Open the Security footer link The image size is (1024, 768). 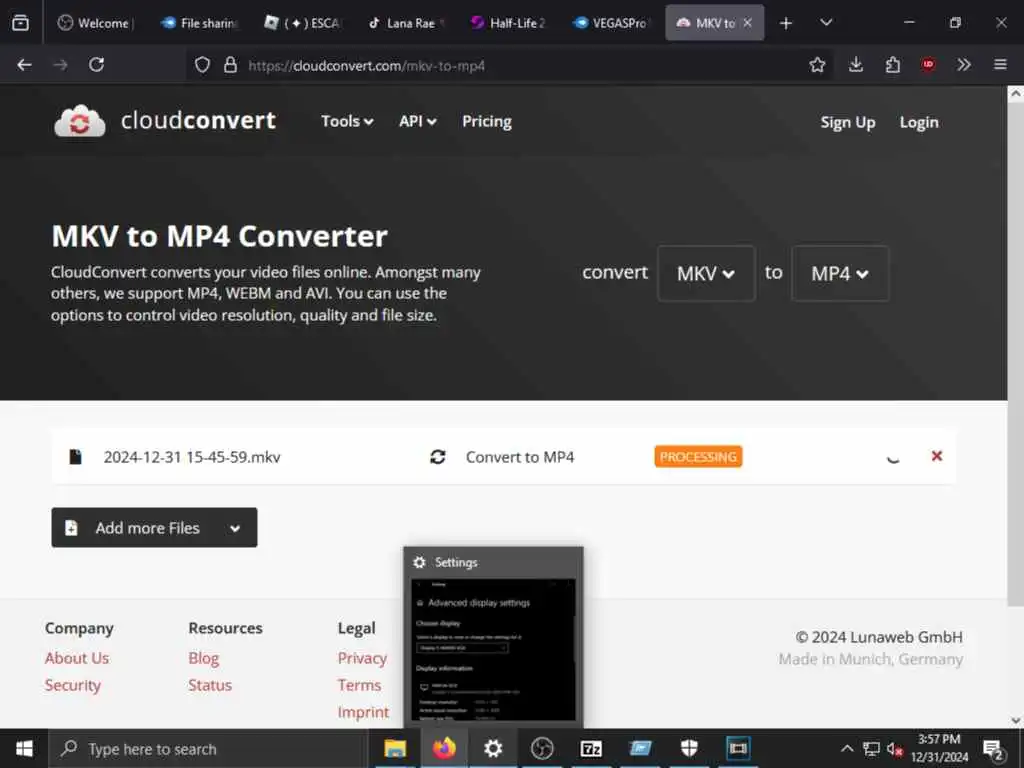(x=72, y=685)
